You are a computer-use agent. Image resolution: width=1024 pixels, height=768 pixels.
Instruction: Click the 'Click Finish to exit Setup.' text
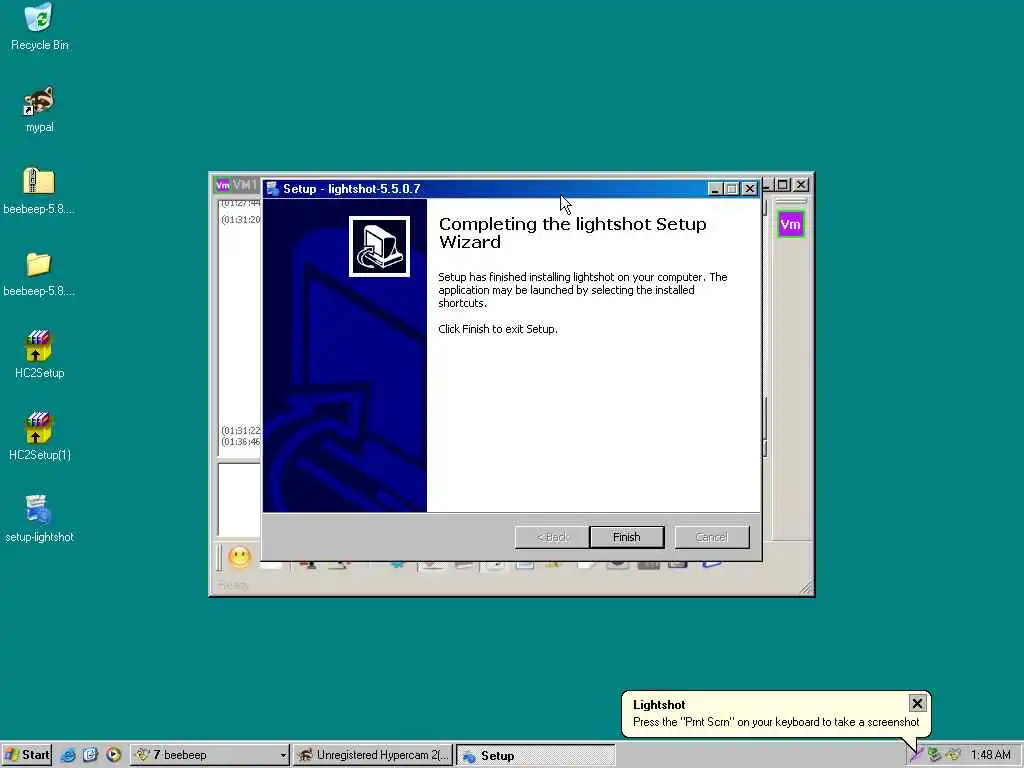click(498, 329)
